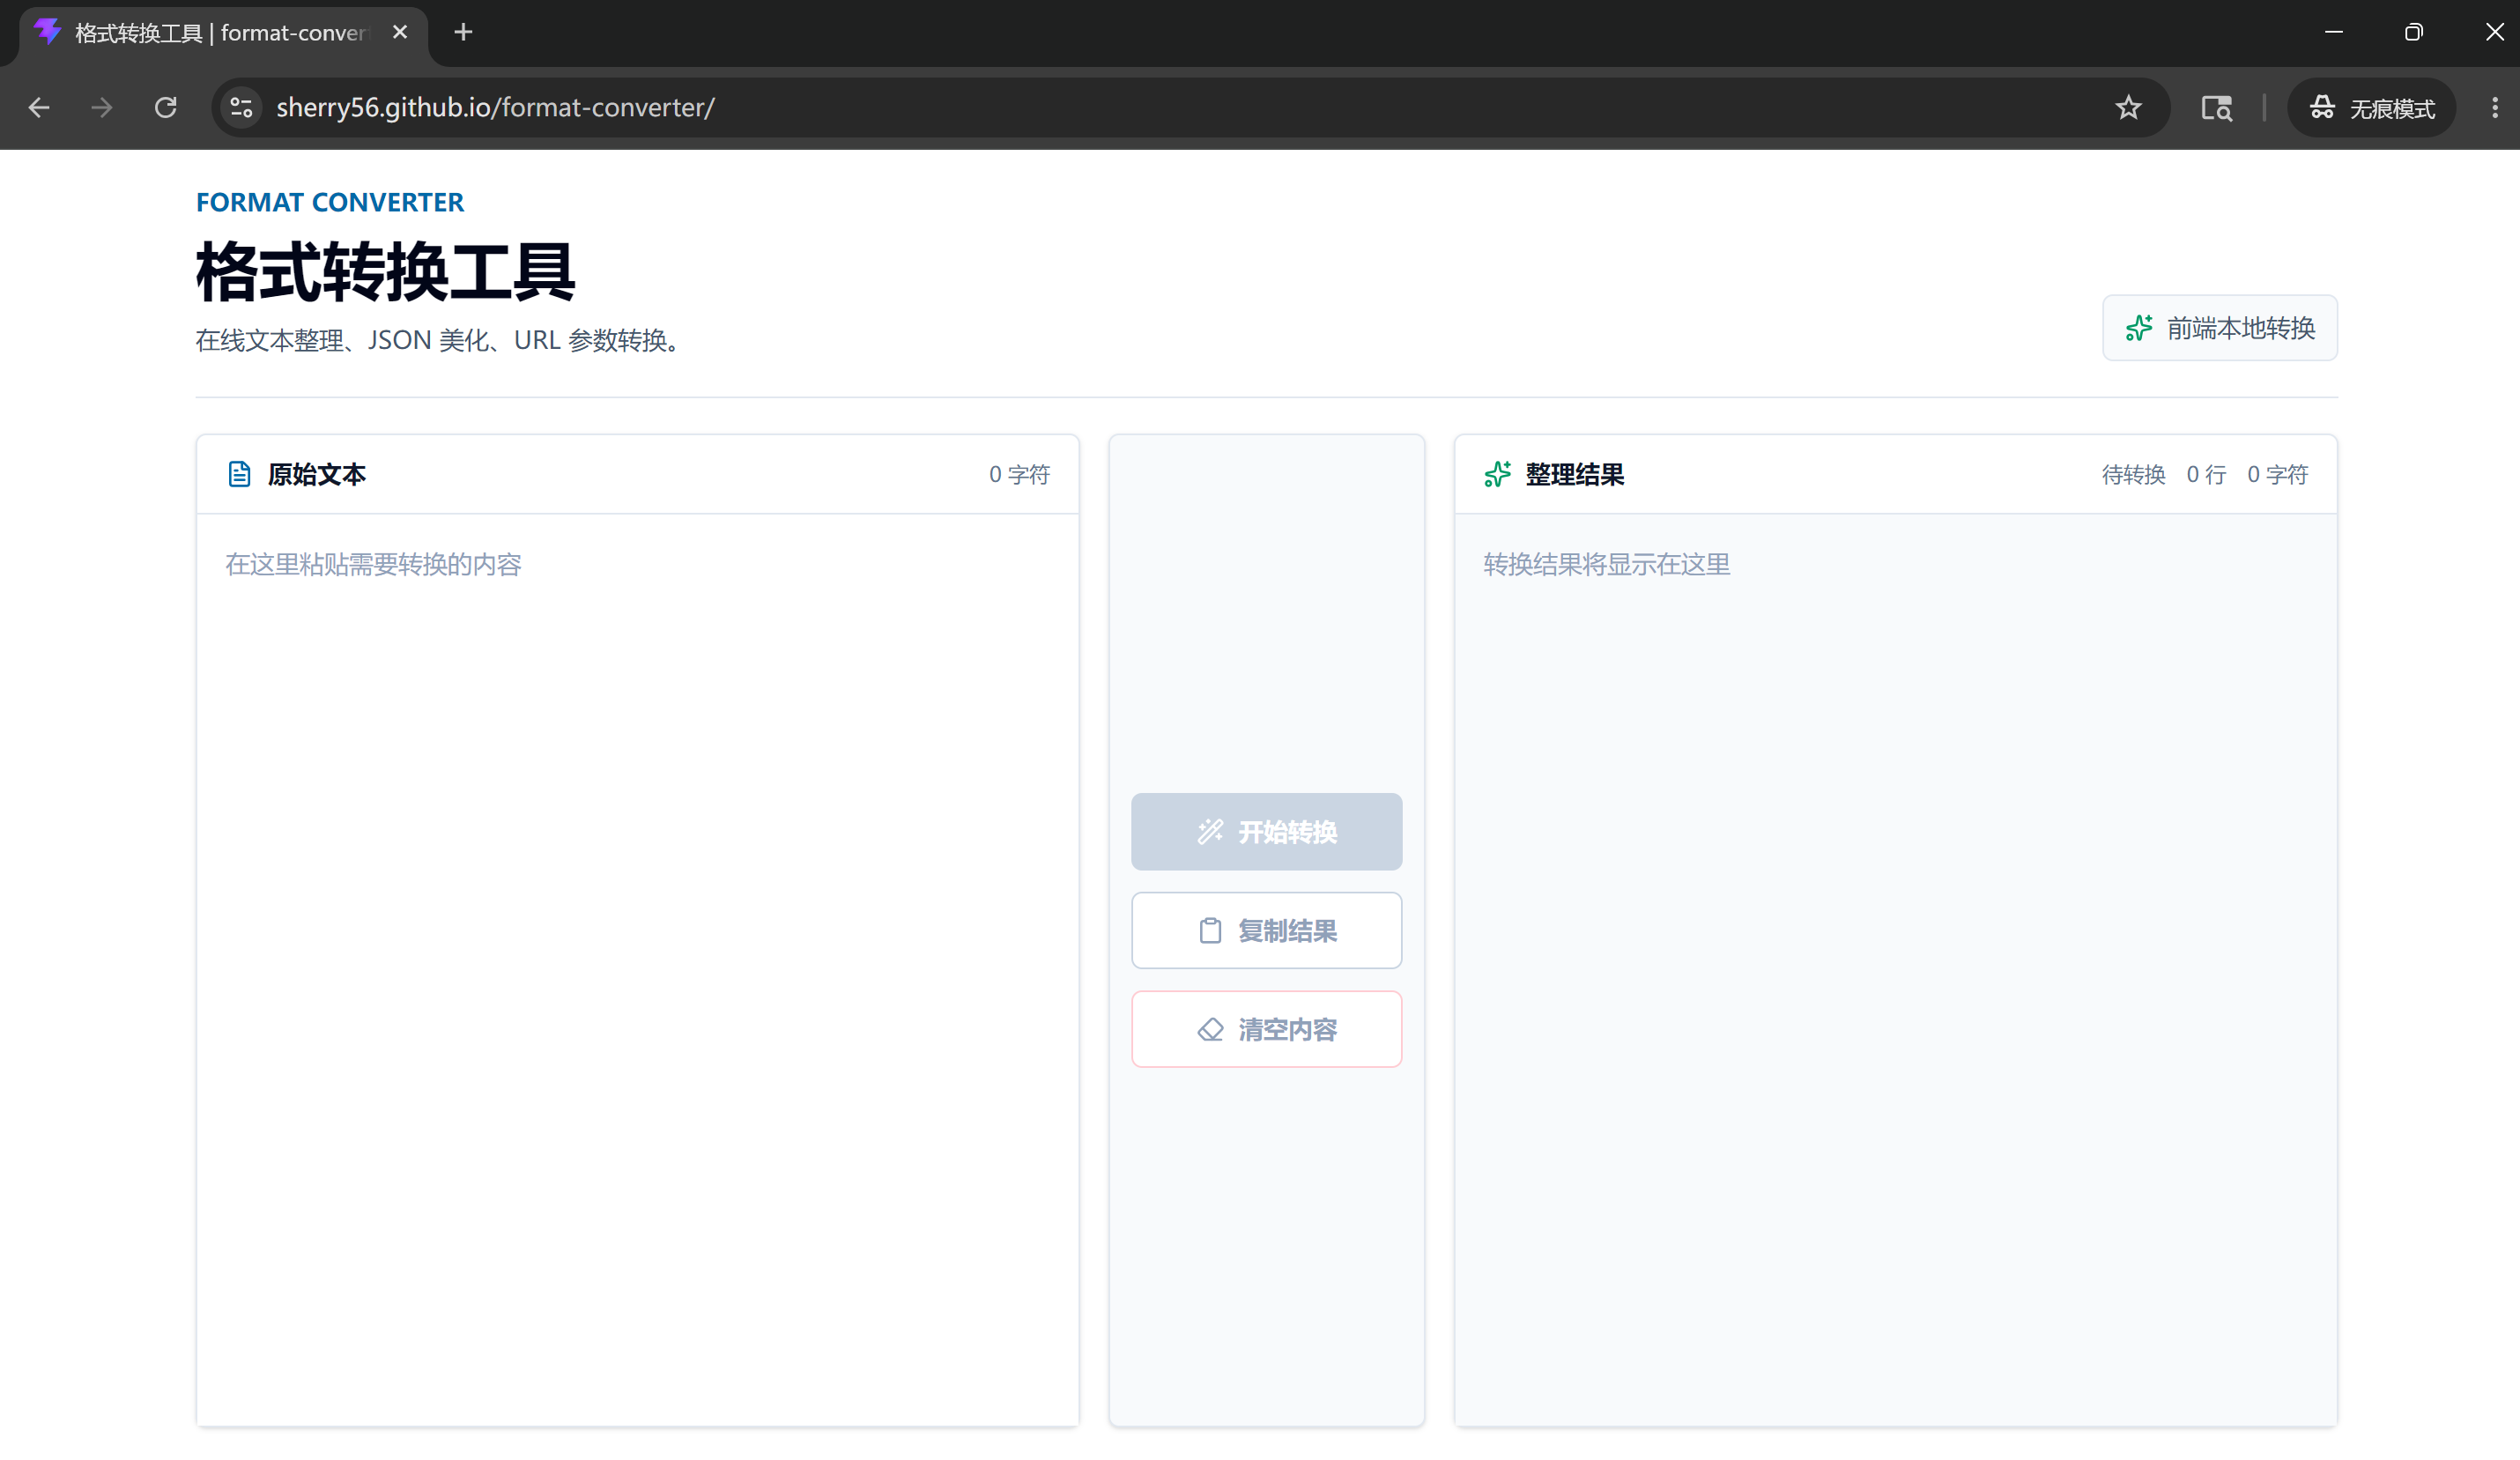Open the Google Lens search icon
The height and width of the screenshot is (1460, 2520).
(x=2216, y=108)
